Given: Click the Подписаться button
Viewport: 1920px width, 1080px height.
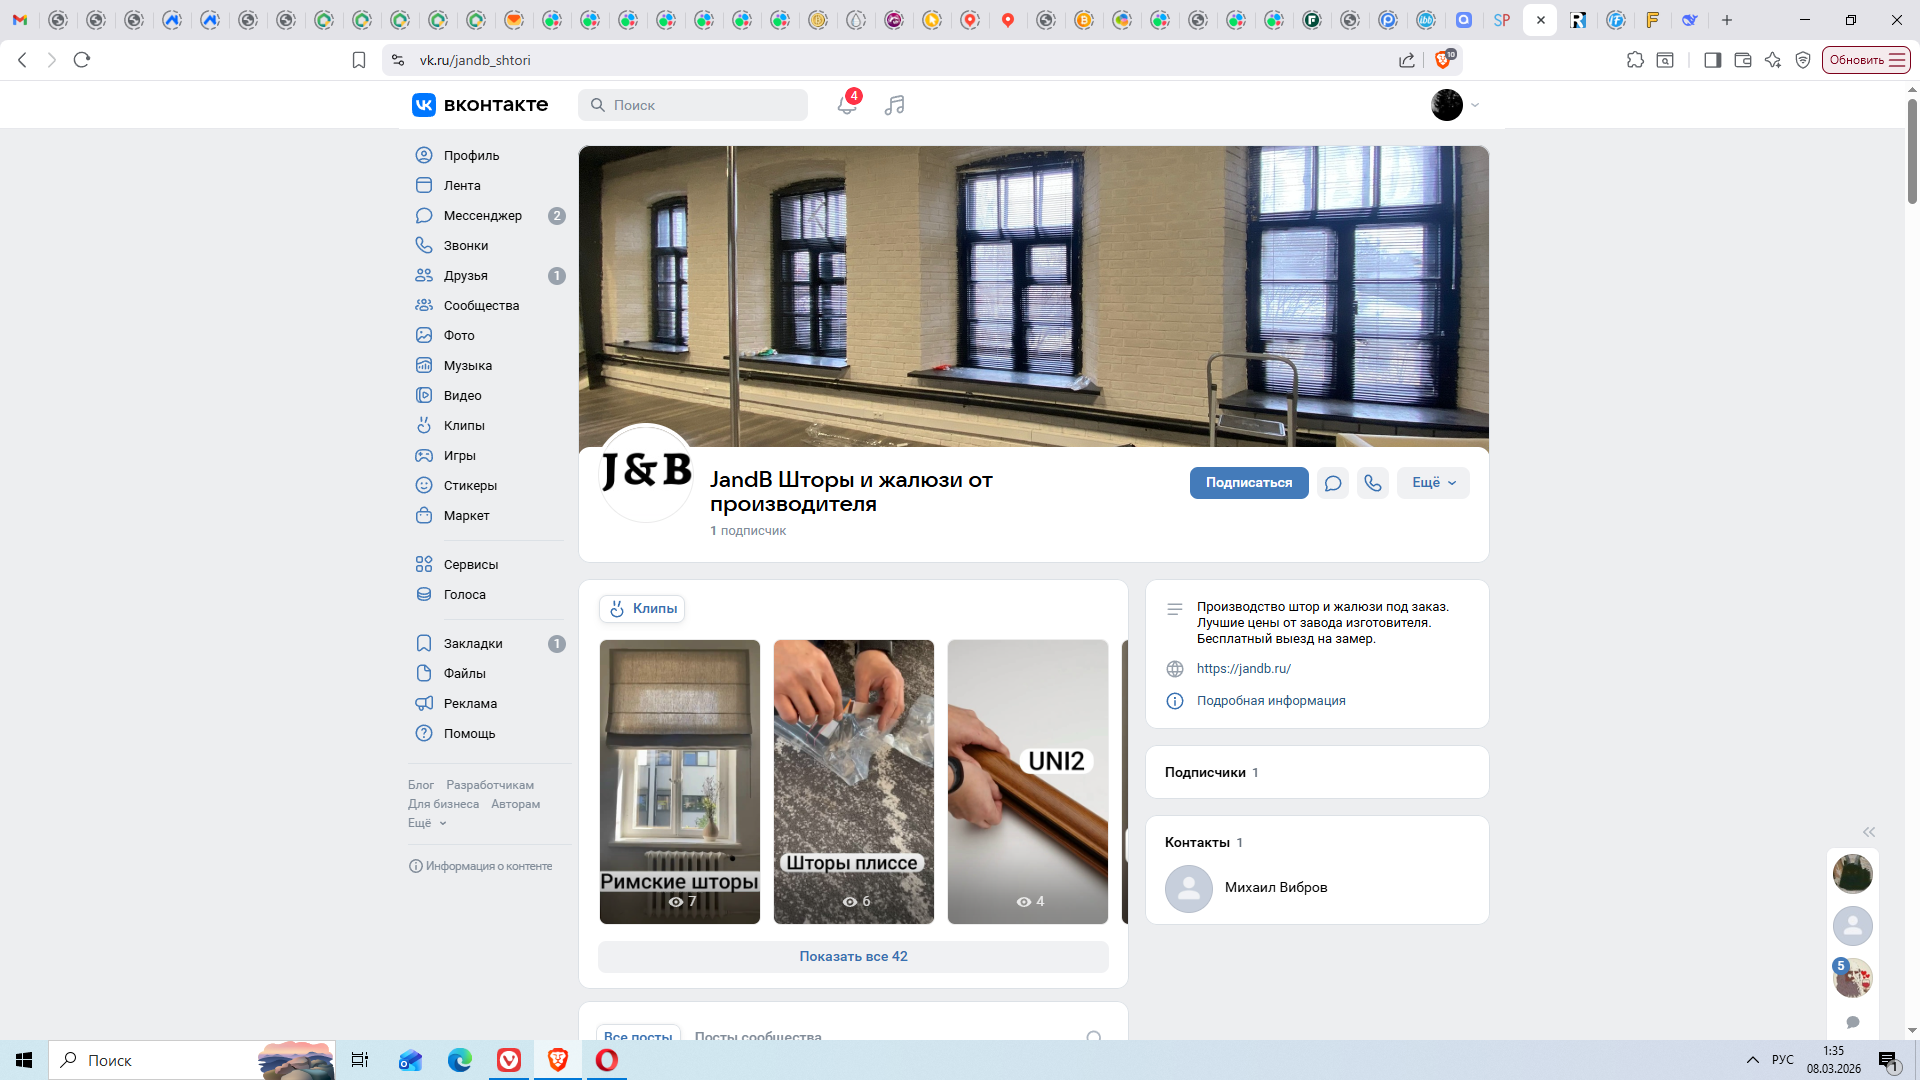Looking at the screenshot, I should click(1248, 483).
